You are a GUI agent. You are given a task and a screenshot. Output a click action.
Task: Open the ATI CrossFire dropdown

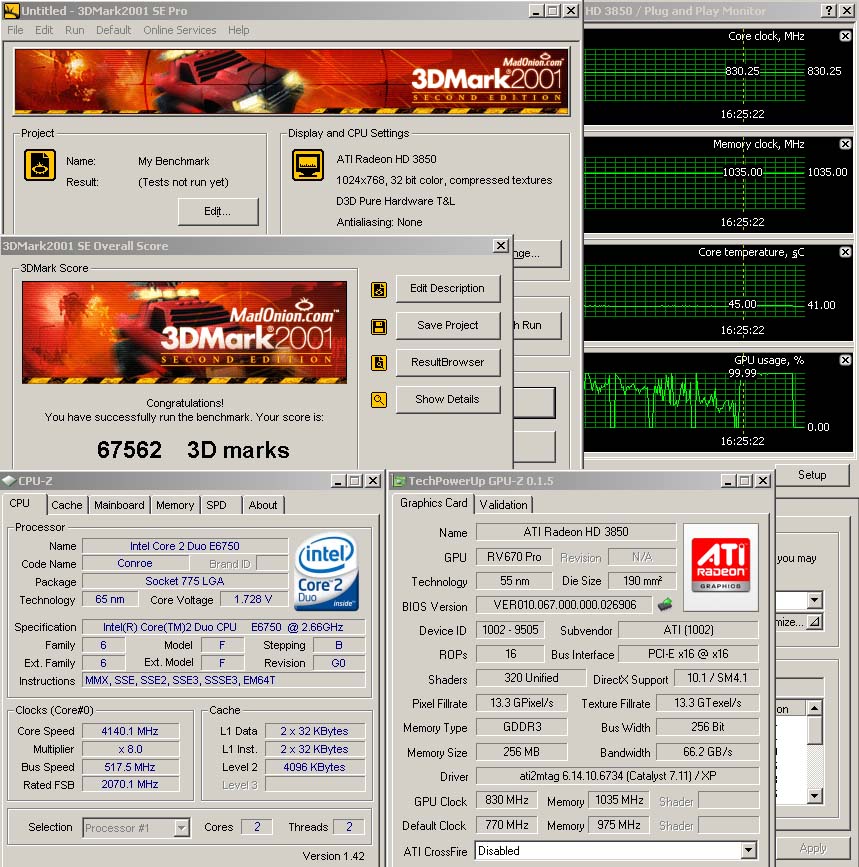(748, 850)
